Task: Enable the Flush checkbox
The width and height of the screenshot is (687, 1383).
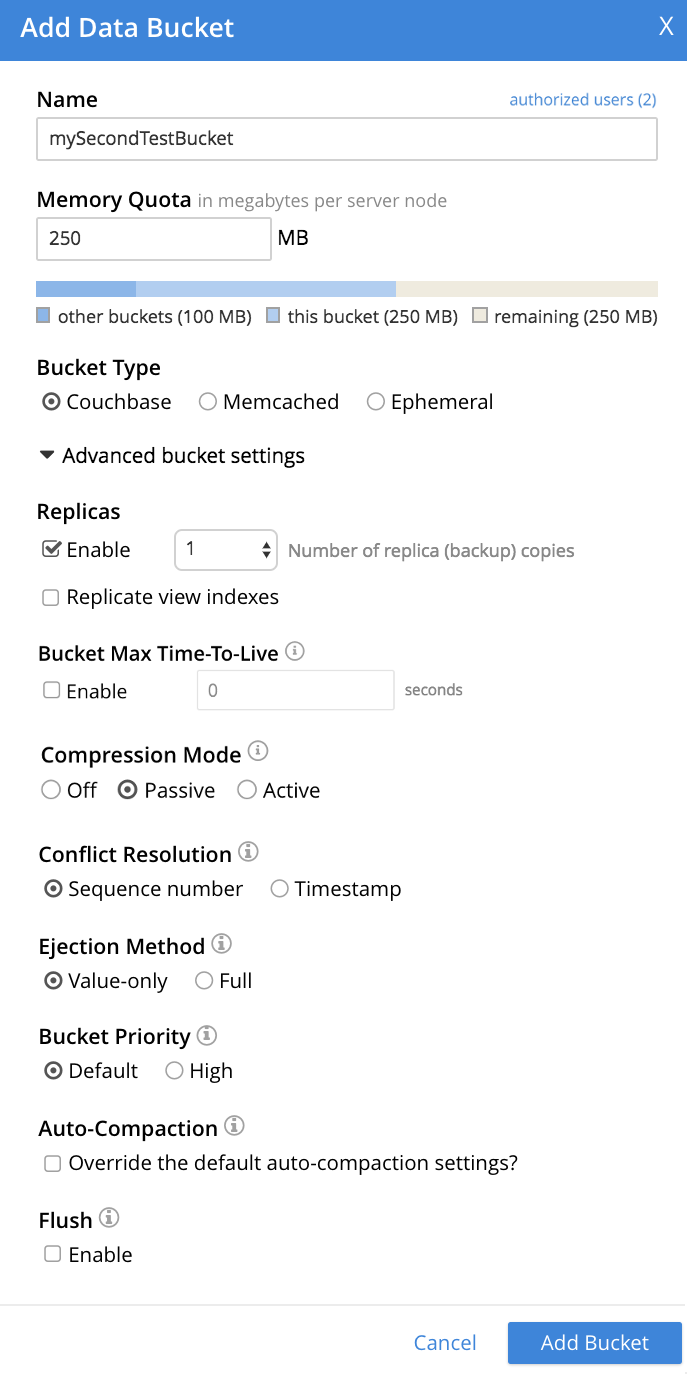Action: click(52, 1254)
